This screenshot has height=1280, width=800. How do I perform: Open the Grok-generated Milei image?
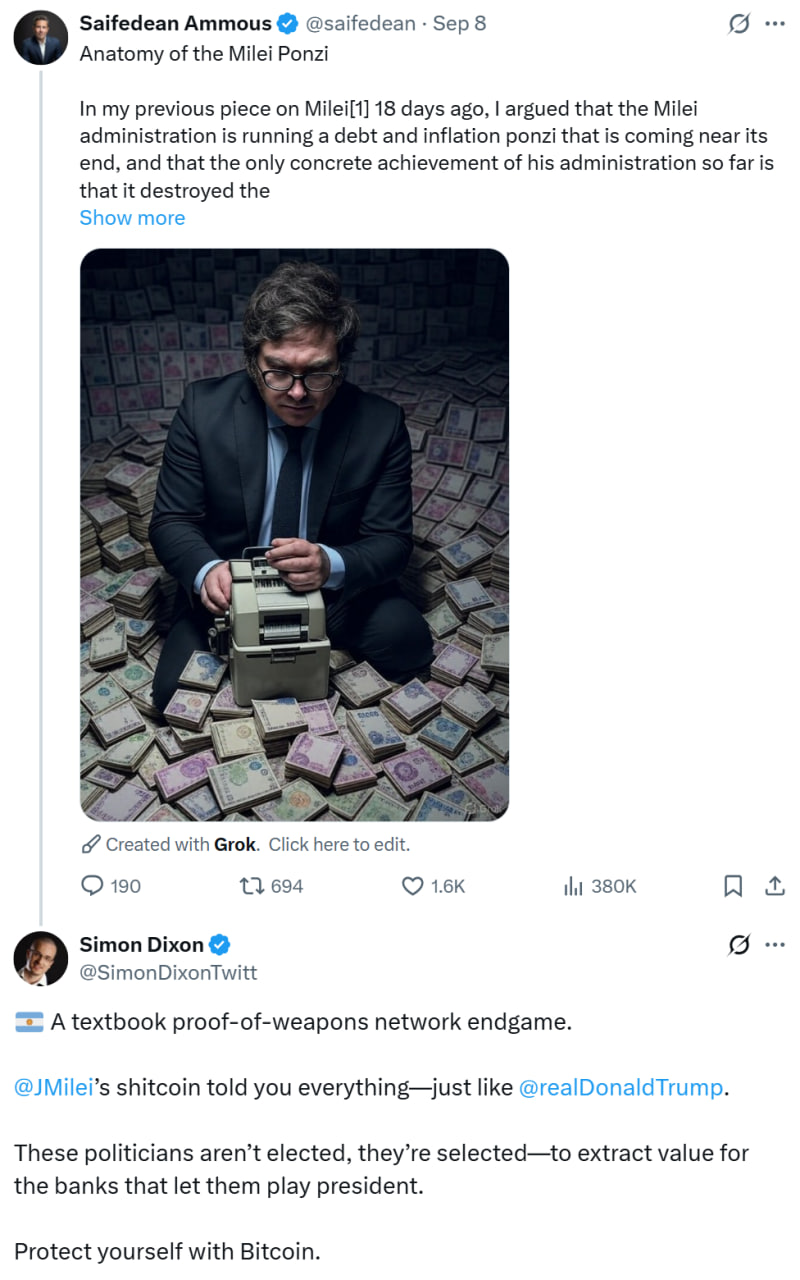[x=294, y=535]
